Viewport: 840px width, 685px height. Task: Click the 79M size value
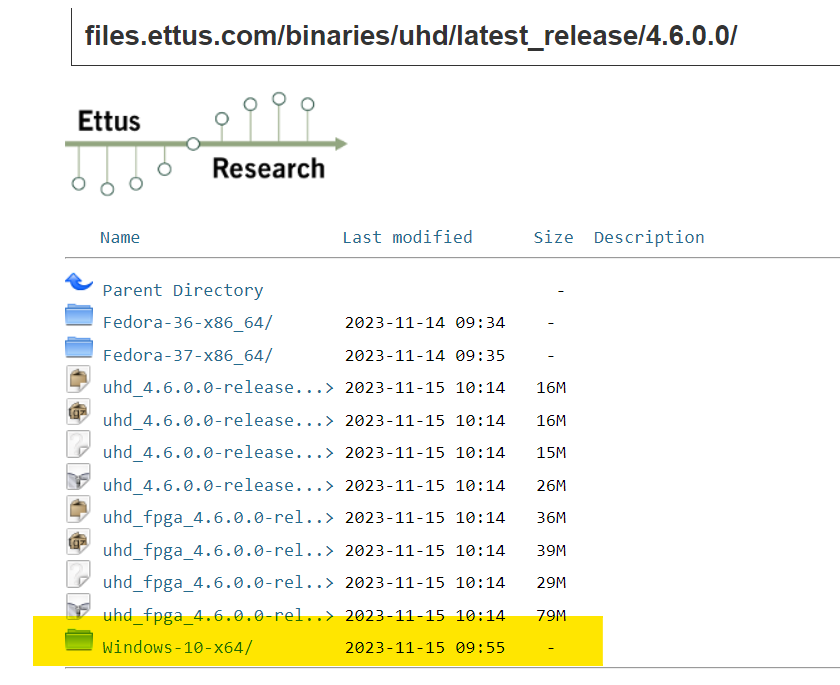[551, 615]
